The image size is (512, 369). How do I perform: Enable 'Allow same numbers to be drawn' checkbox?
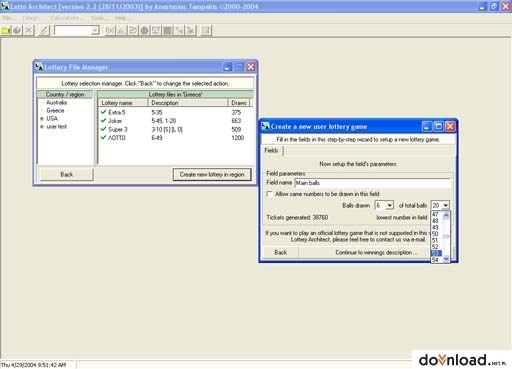click(x=269, y=194)
